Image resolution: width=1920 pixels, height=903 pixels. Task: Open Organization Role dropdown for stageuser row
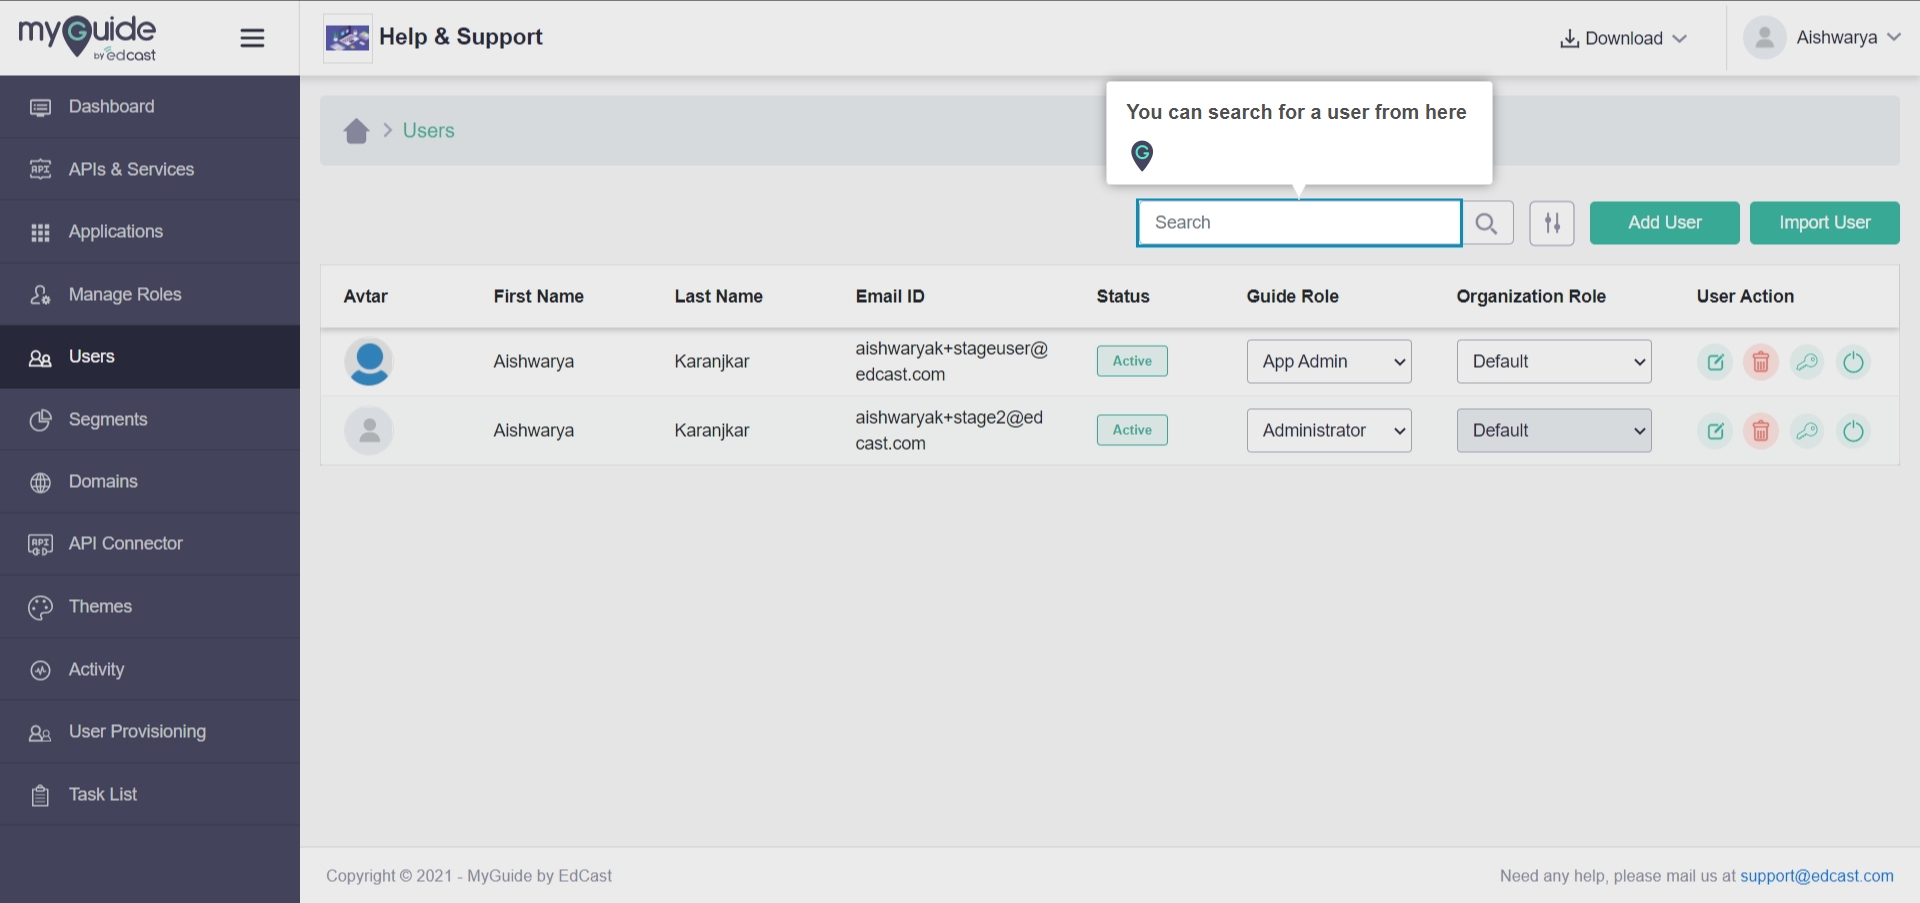1554,362
